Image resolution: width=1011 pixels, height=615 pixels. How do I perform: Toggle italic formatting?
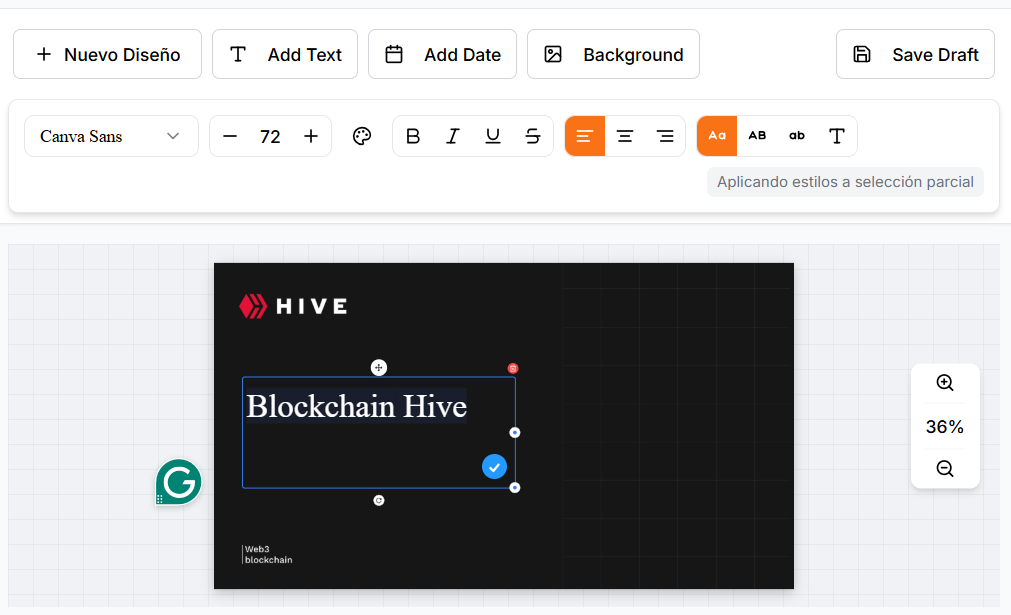pos(453,136)
